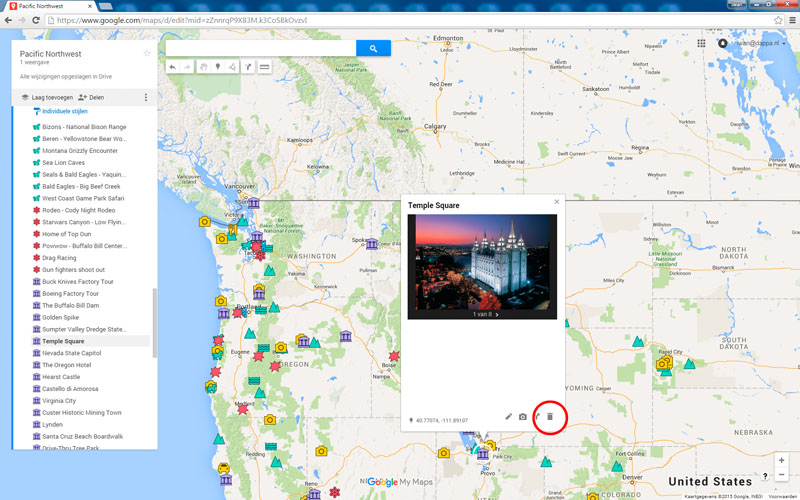Click the map search input field
Viewport: 800px width, 500px height.
[260, 48]
